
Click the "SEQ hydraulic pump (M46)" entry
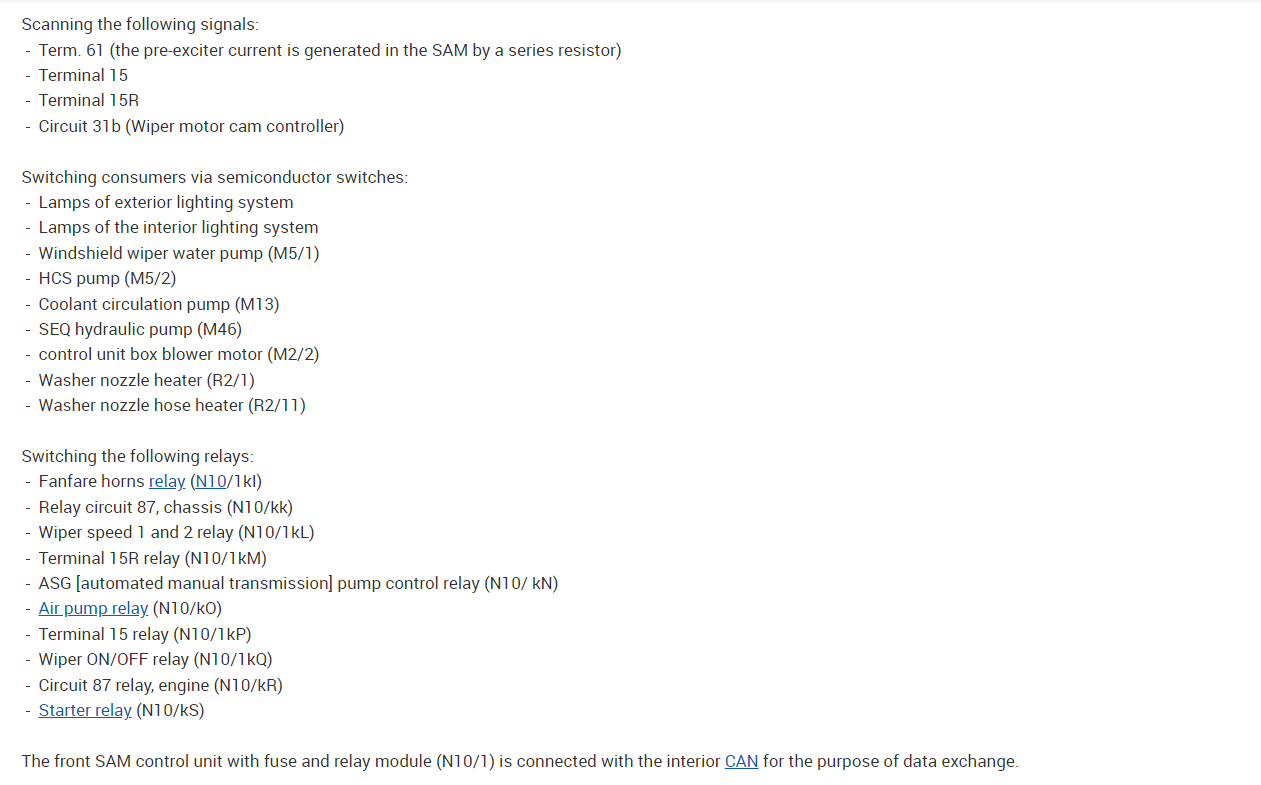[x=140, y=329]
